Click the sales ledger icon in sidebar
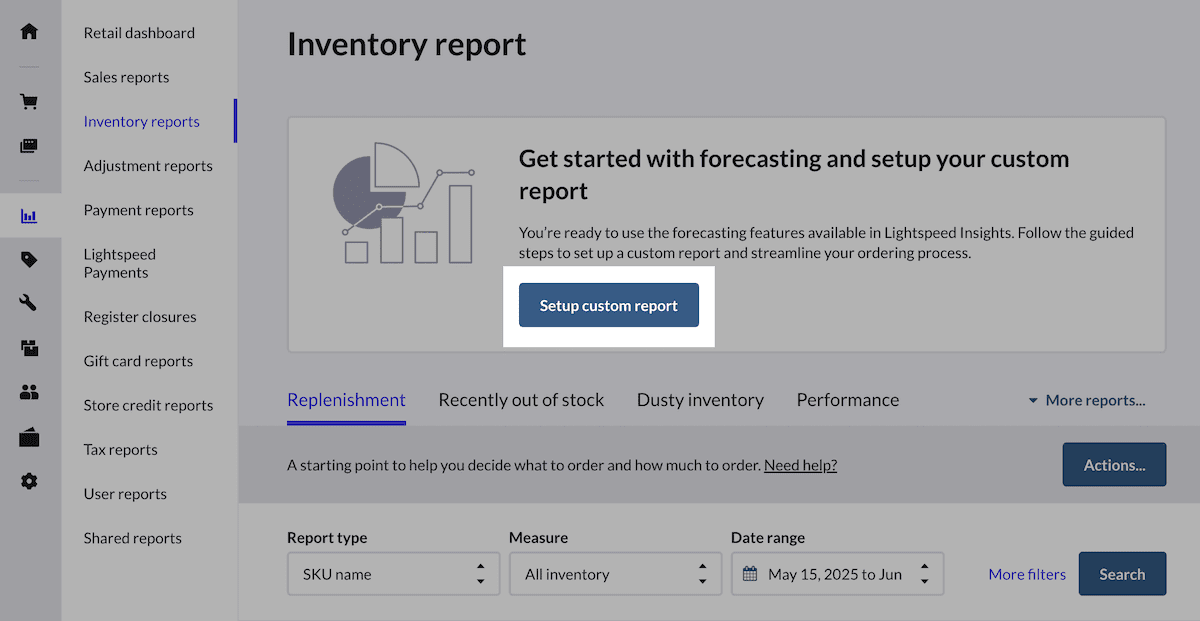The width and height of the screenshot is (1200, 621). (x=29, y=146)
